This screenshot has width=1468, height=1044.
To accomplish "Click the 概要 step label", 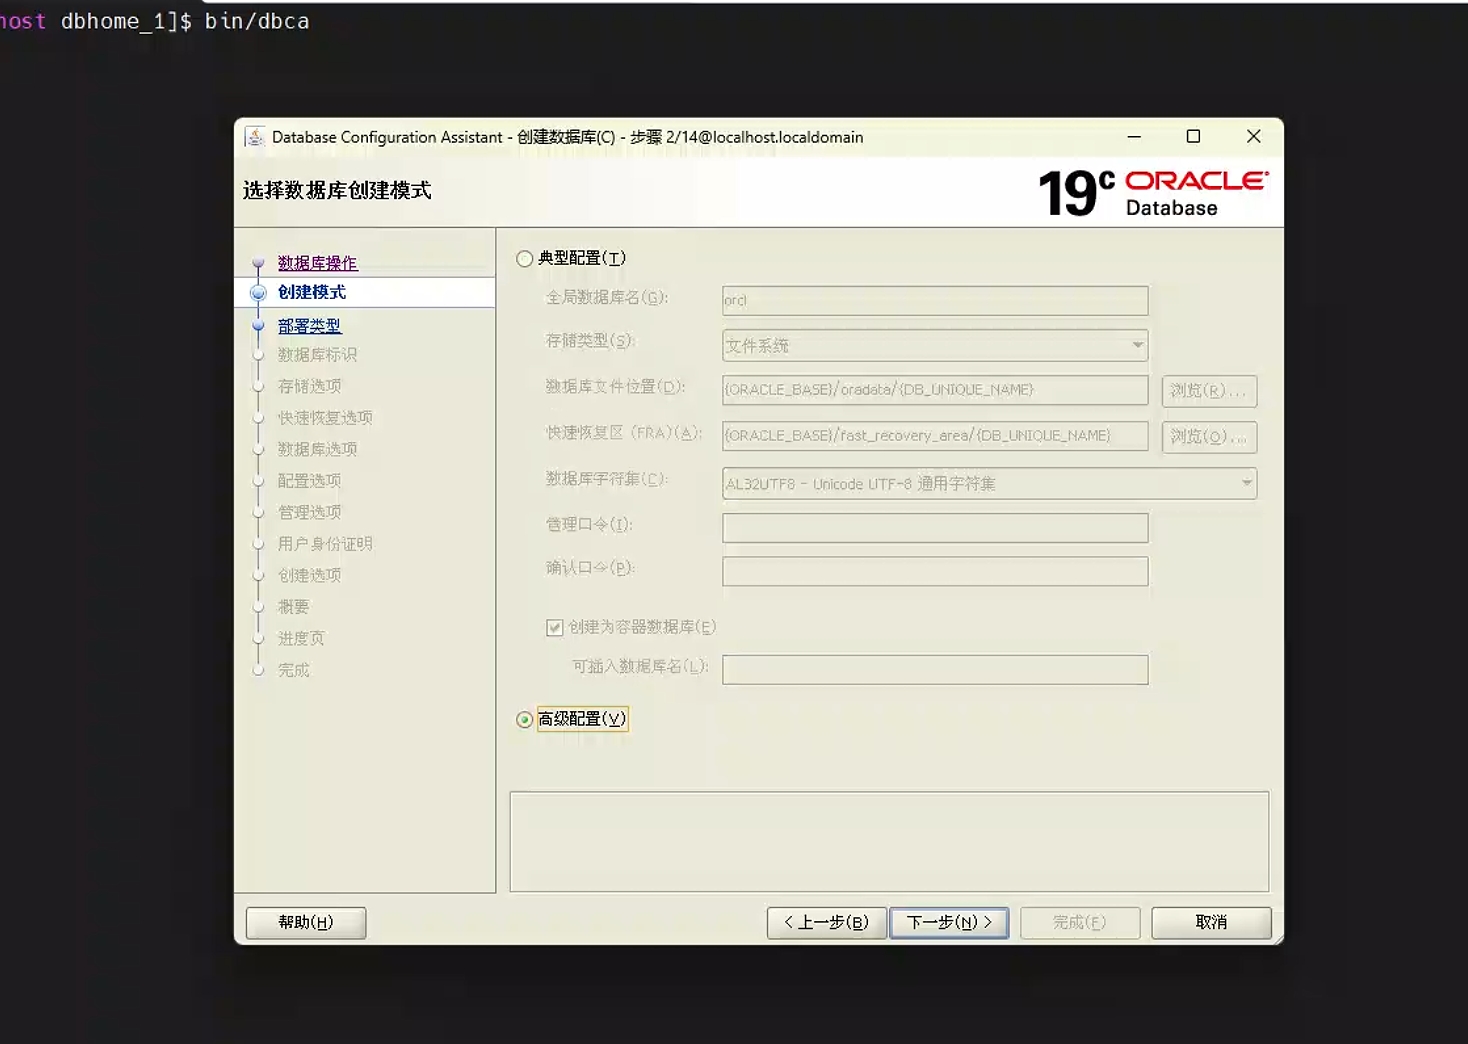I will (293, 607).
